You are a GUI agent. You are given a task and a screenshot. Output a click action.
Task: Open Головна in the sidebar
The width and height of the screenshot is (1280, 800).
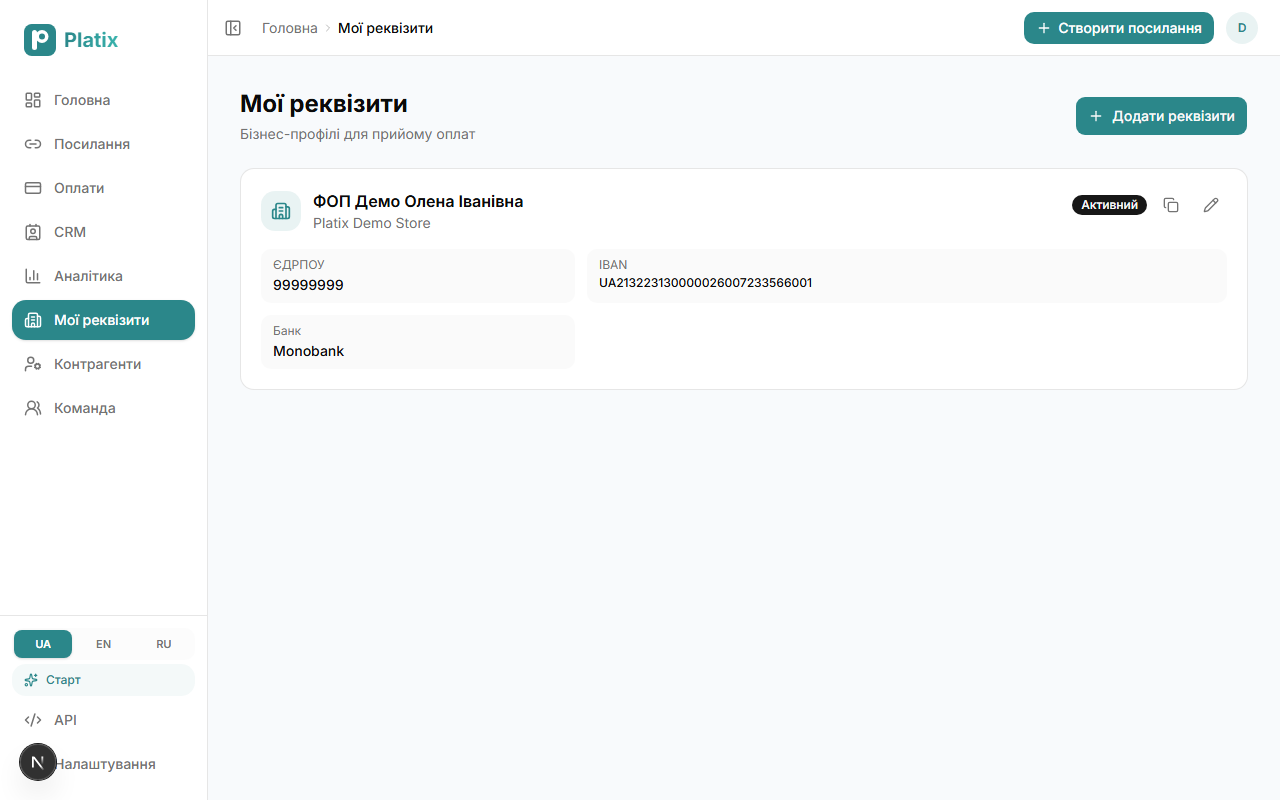click(103, 100)
